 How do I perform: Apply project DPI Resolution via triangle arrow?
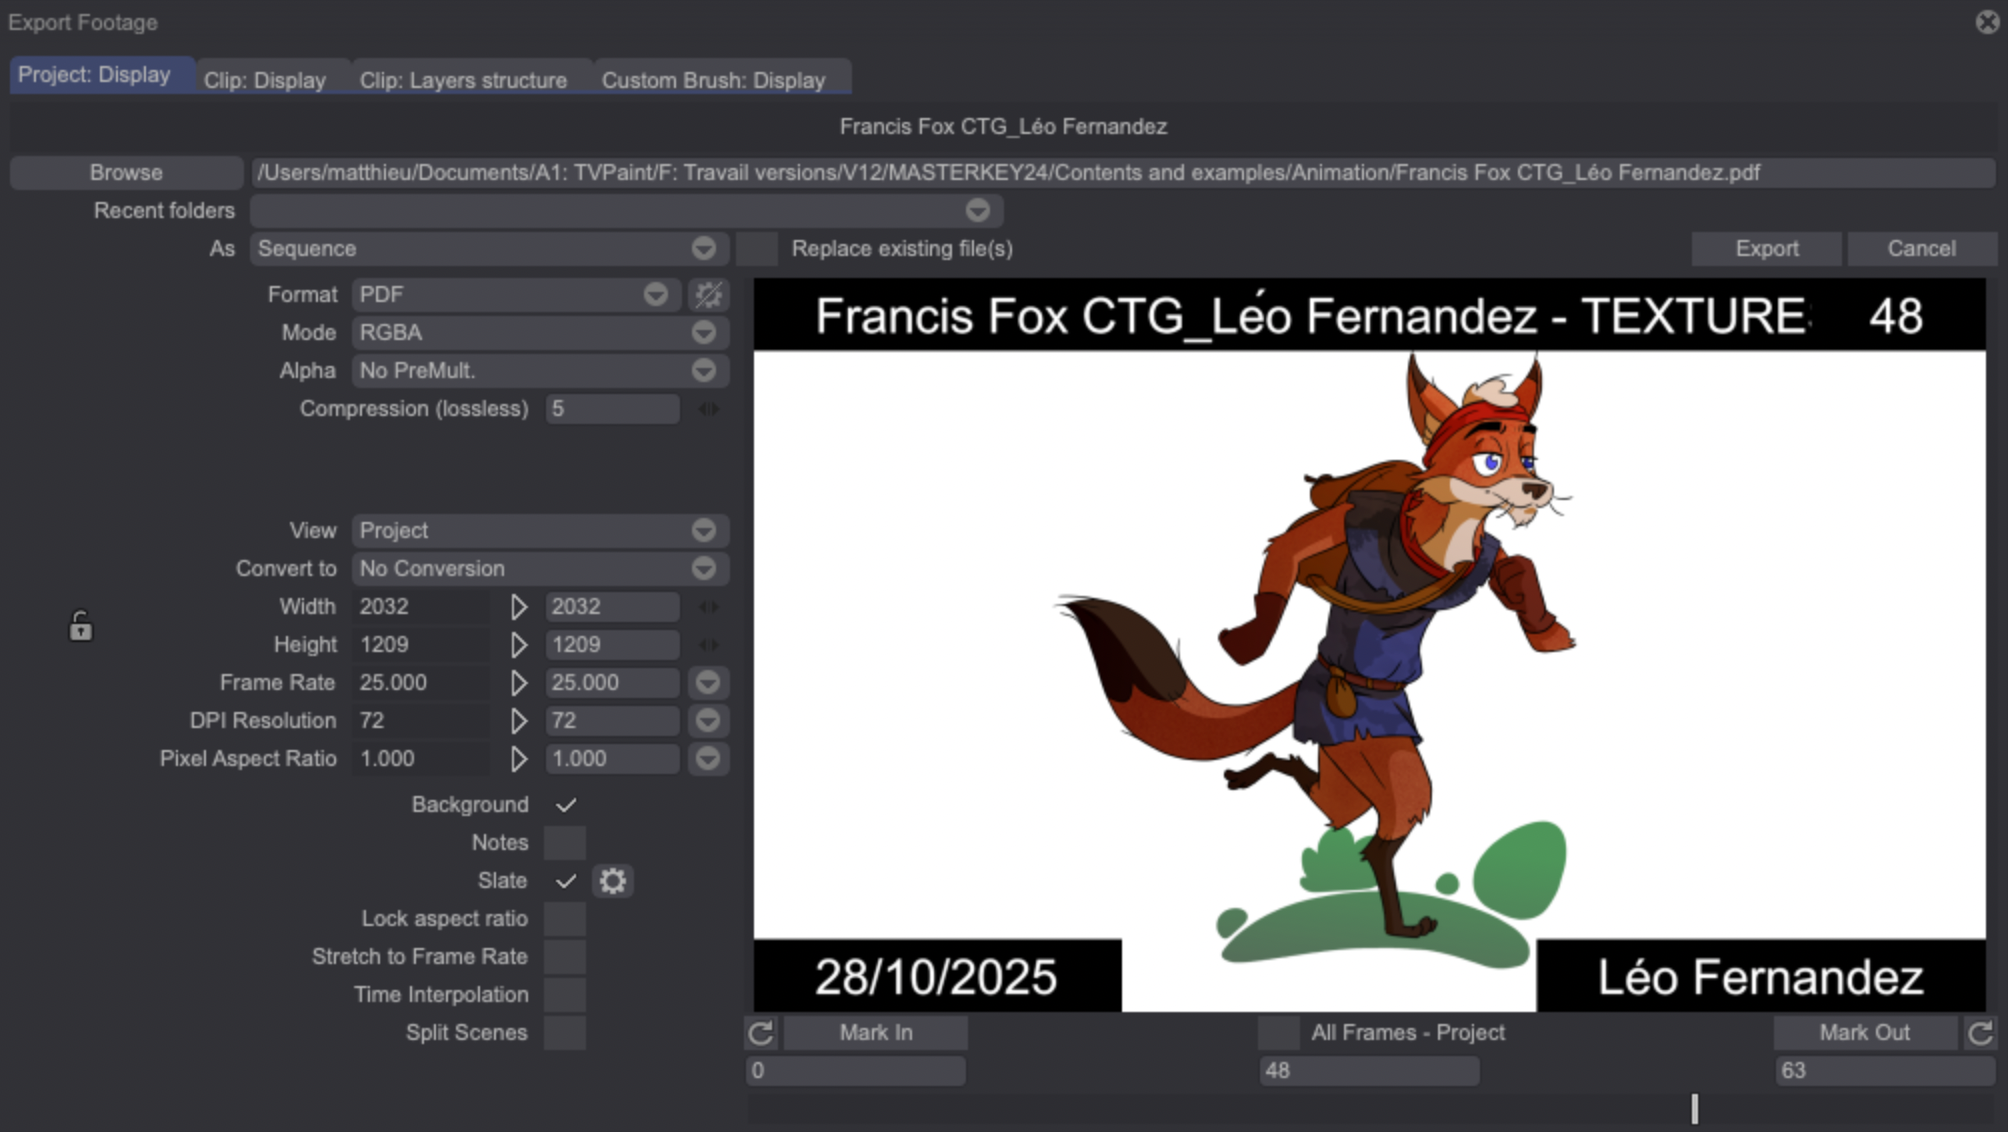click(x=518, y=721)
